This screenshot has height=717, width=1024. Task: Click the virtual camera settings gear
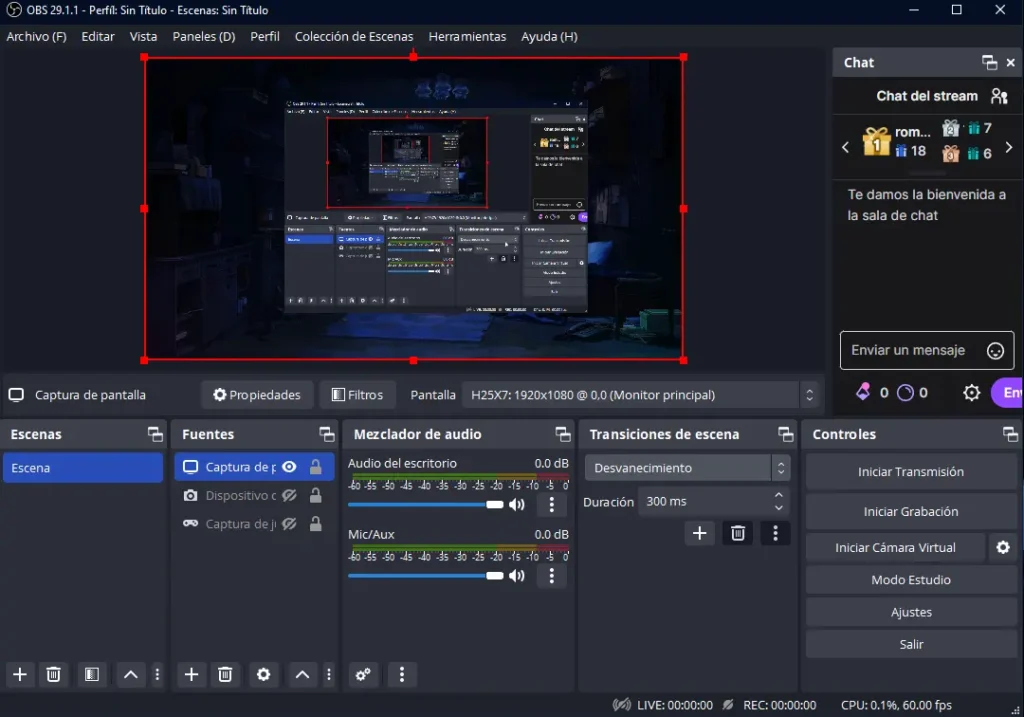(1002, 548)
